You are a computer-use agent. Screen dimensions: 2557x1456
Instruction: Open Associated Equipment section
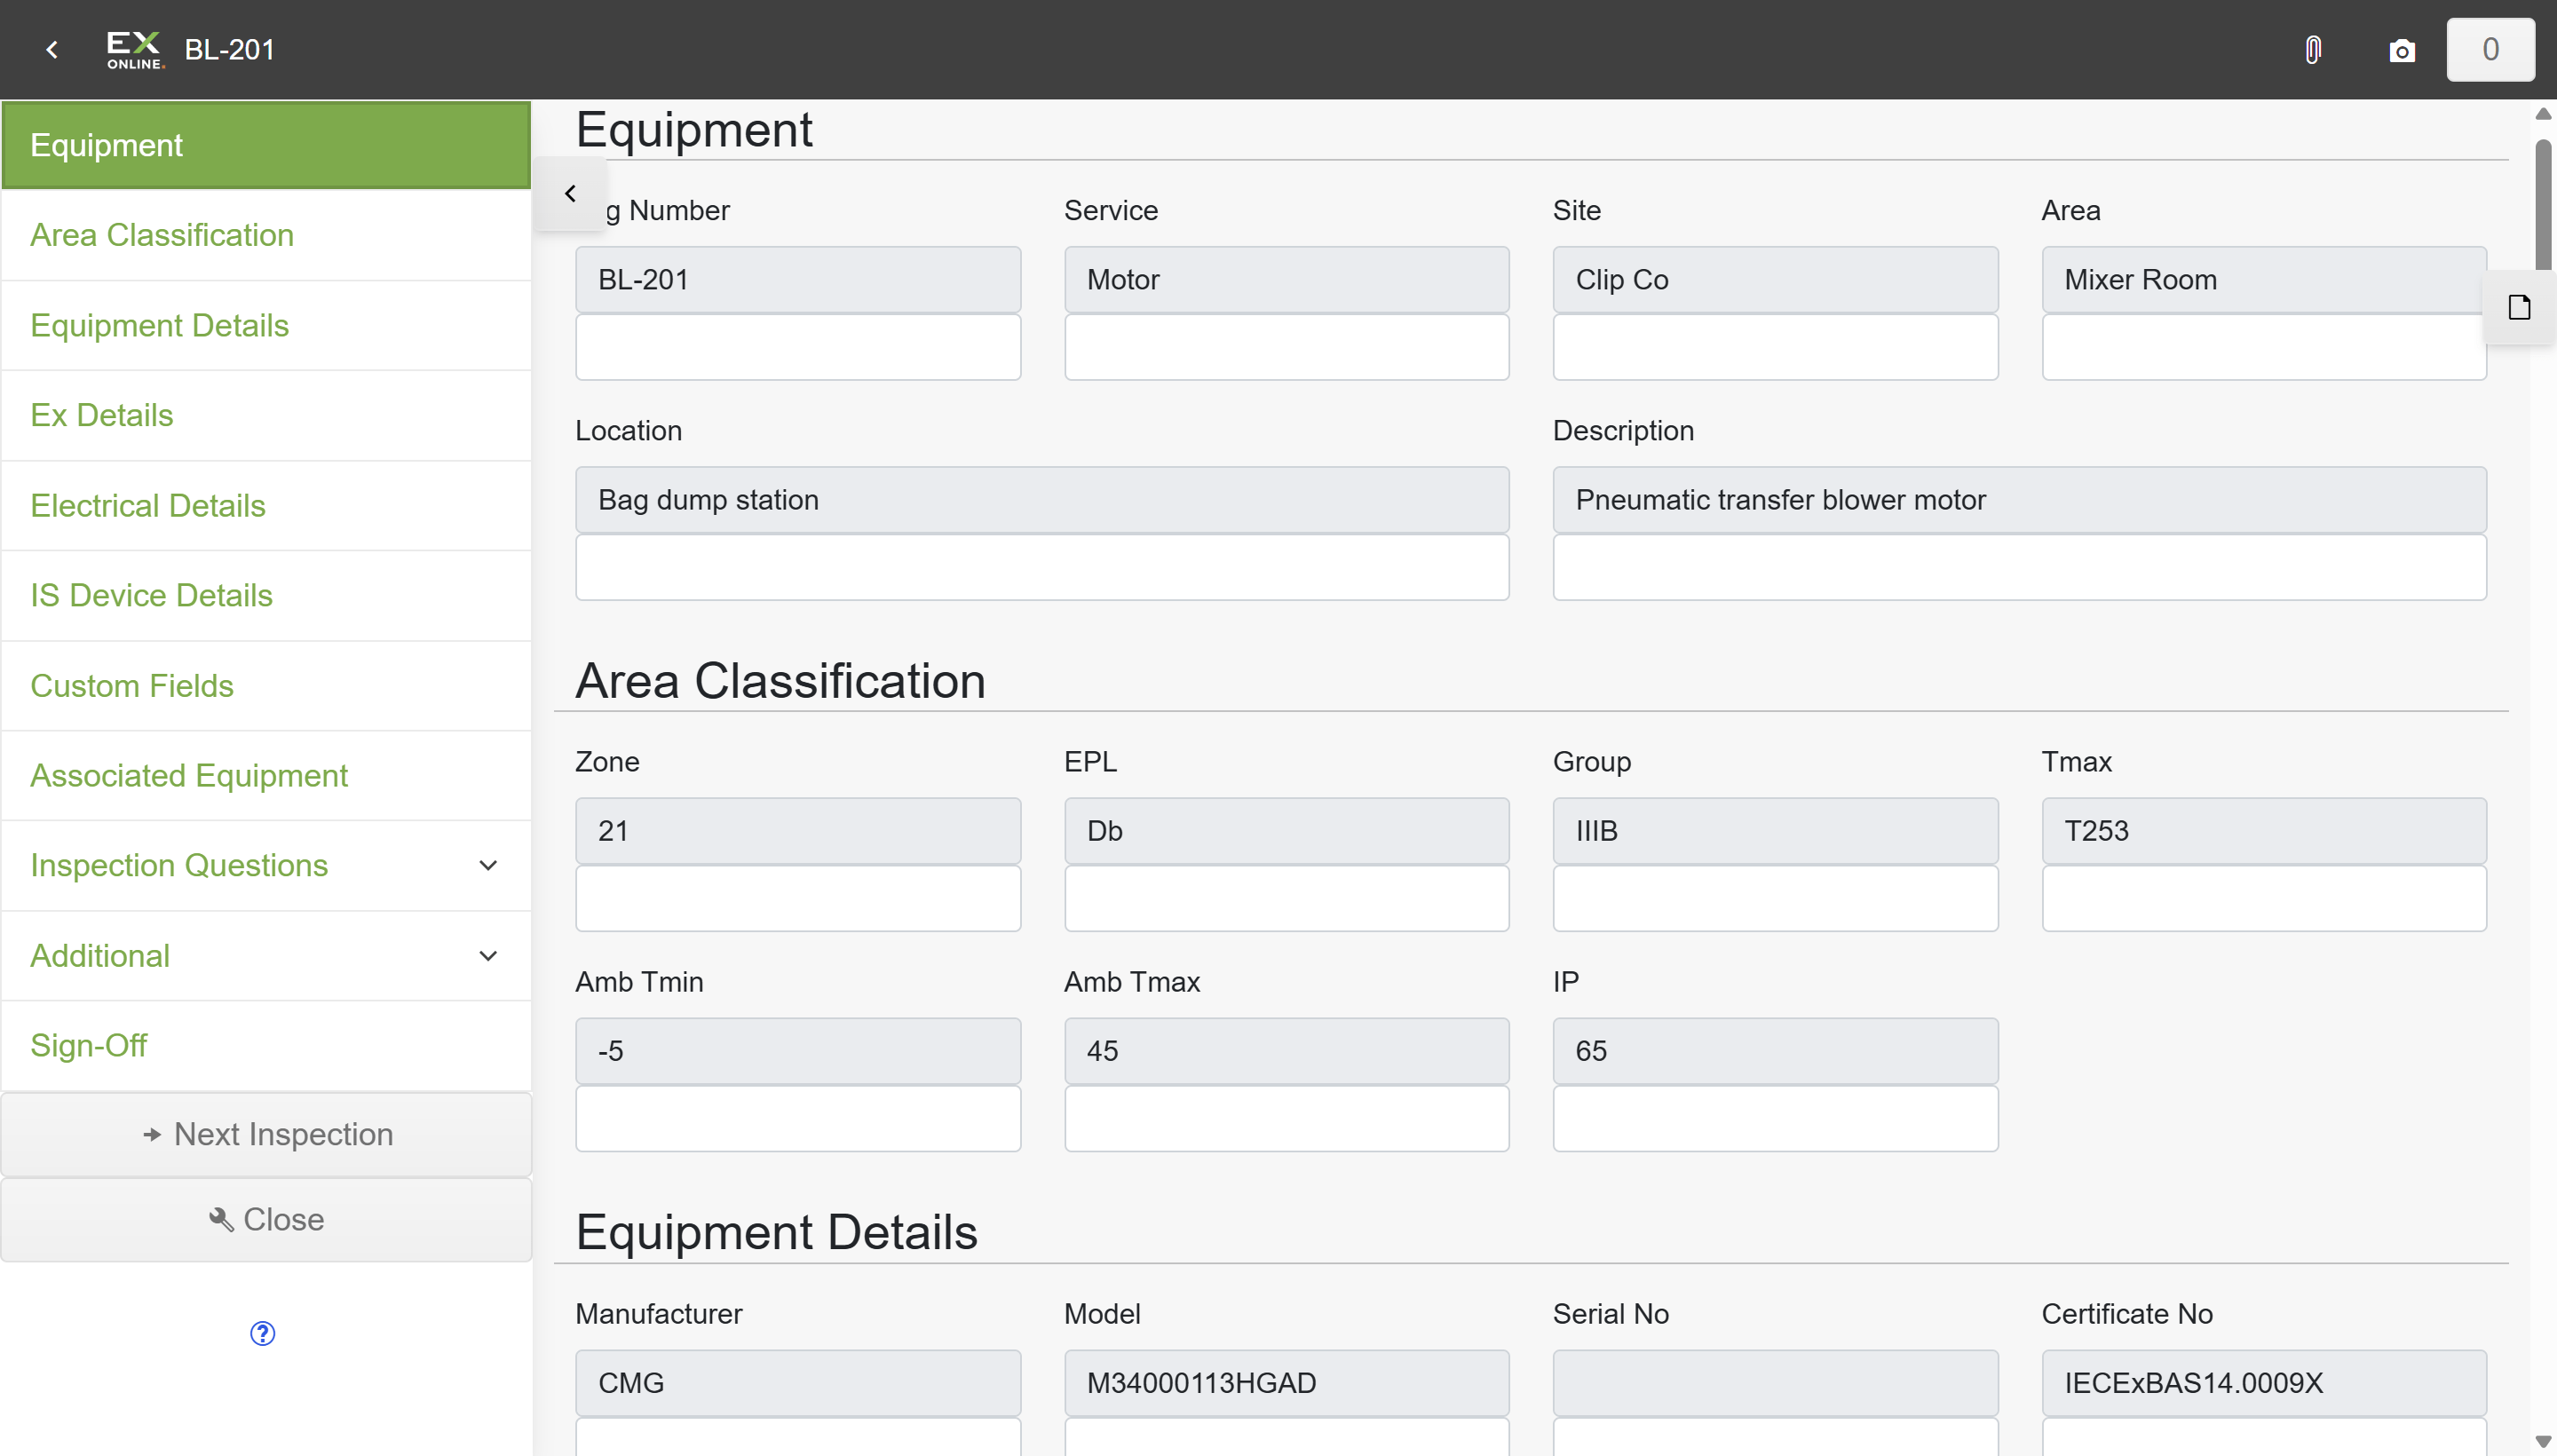click(x=266, y=775)
